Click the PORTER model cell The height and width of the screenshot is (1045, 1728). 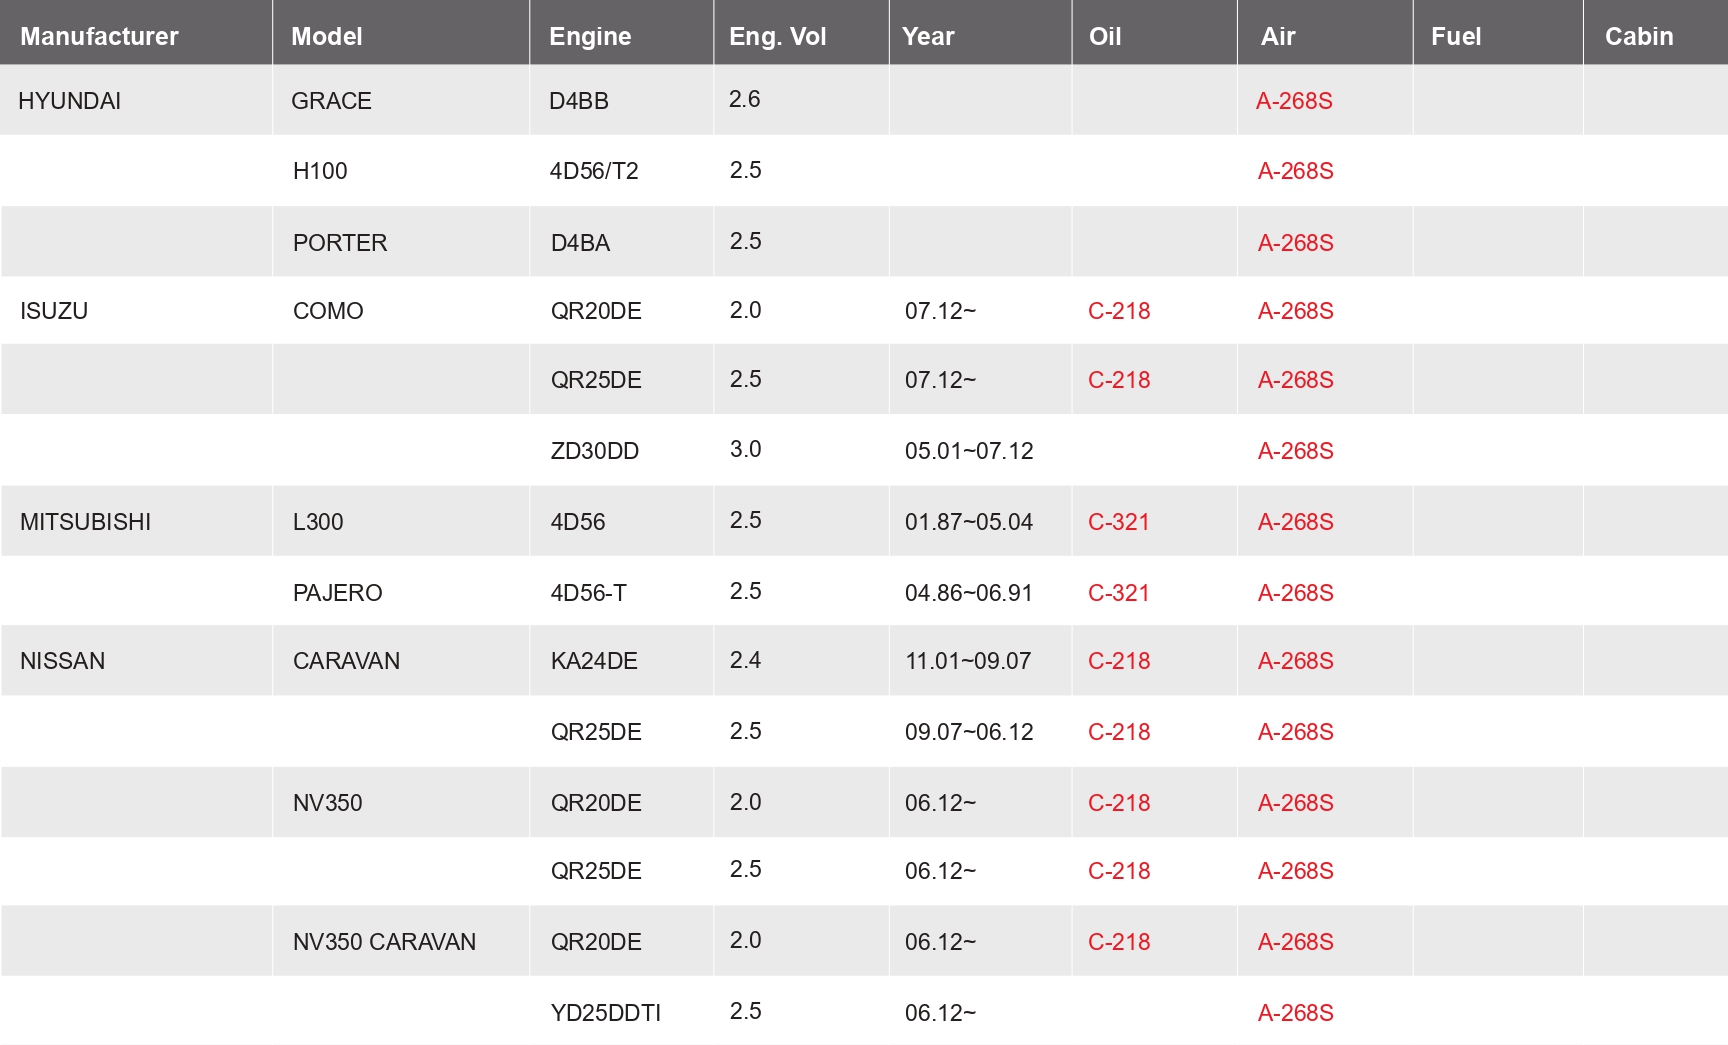tap(340, 243)
